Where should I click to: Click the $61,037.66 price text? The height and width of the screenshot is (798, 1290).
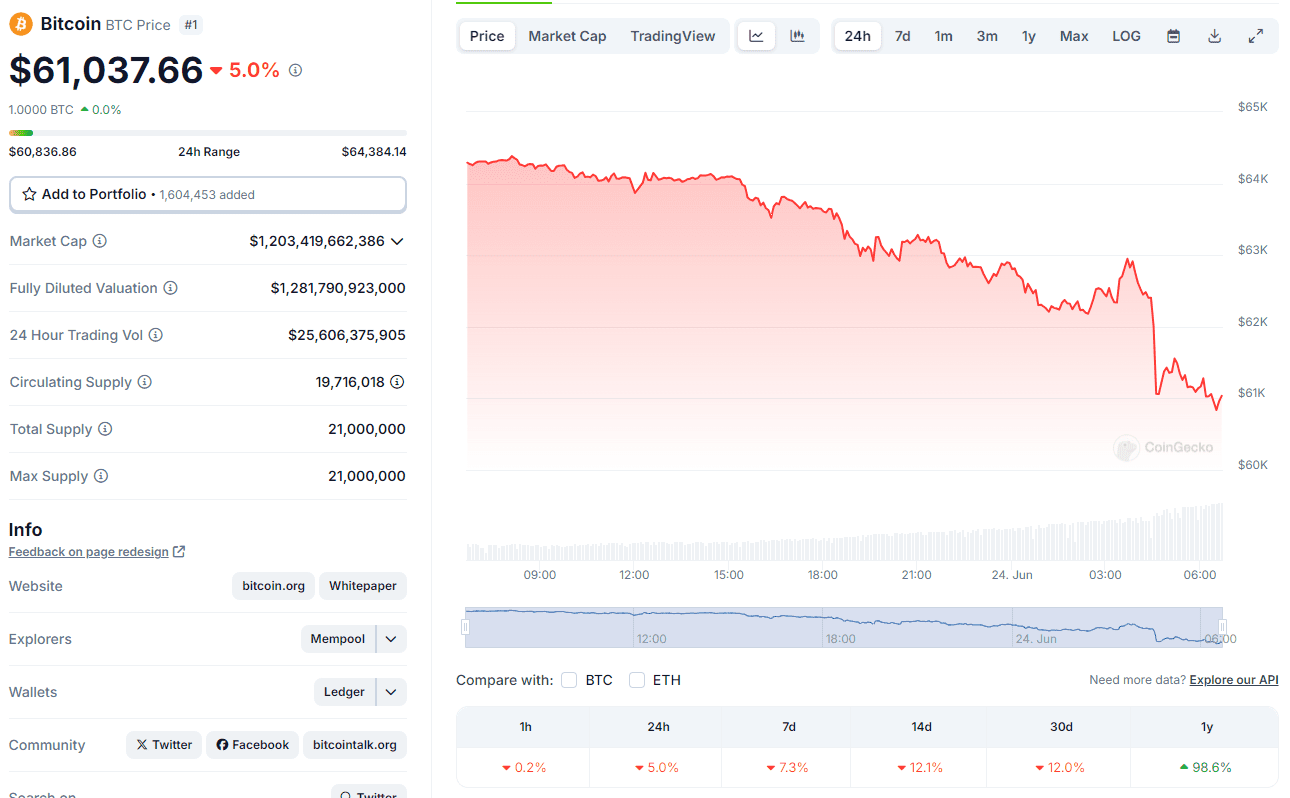pyautogui.click(x=106, y=70)
